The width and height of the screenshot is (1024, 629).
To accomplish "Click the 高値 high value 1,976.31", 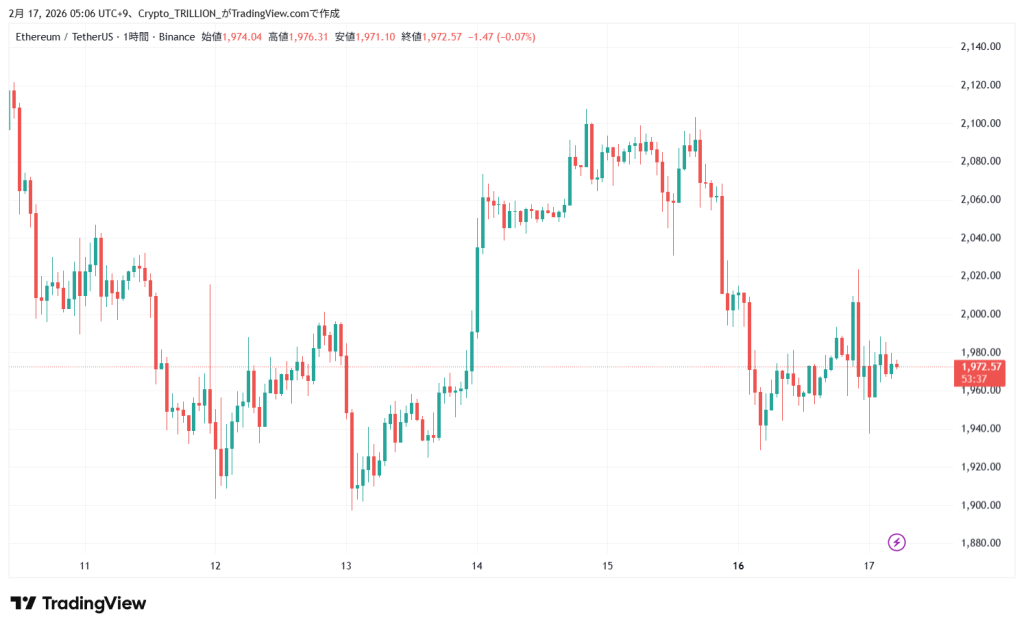I will click(x=308, y=37).
